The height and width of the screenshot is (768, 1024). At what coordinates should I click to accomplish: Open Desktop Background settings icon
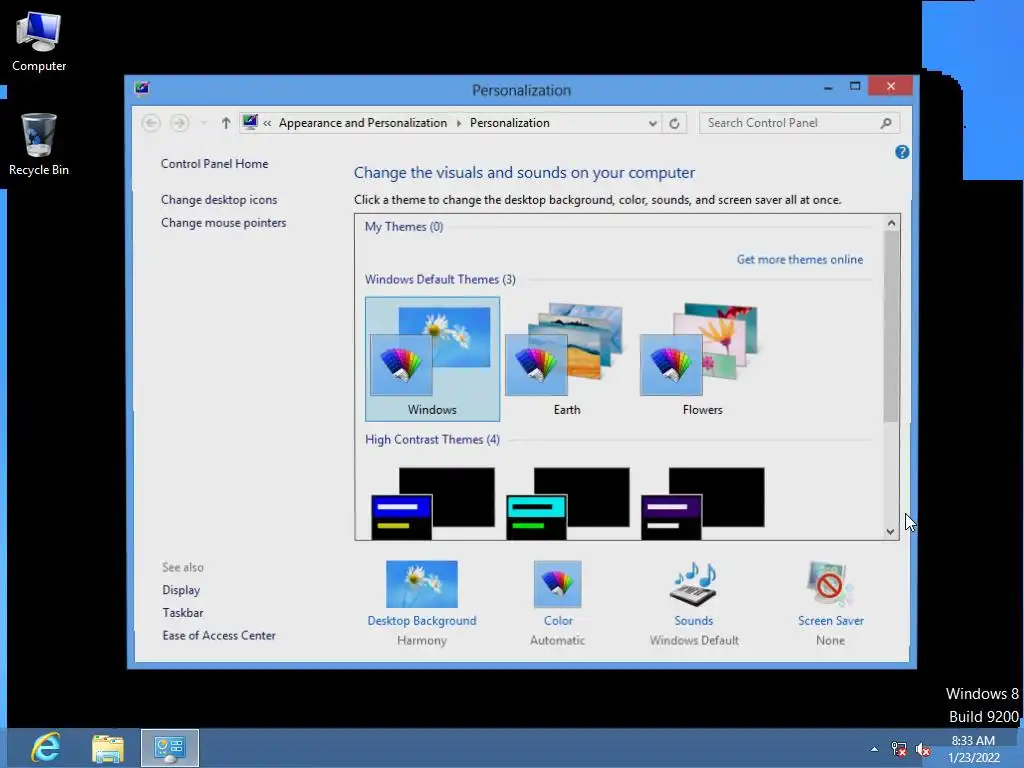[x=421, y=584]
